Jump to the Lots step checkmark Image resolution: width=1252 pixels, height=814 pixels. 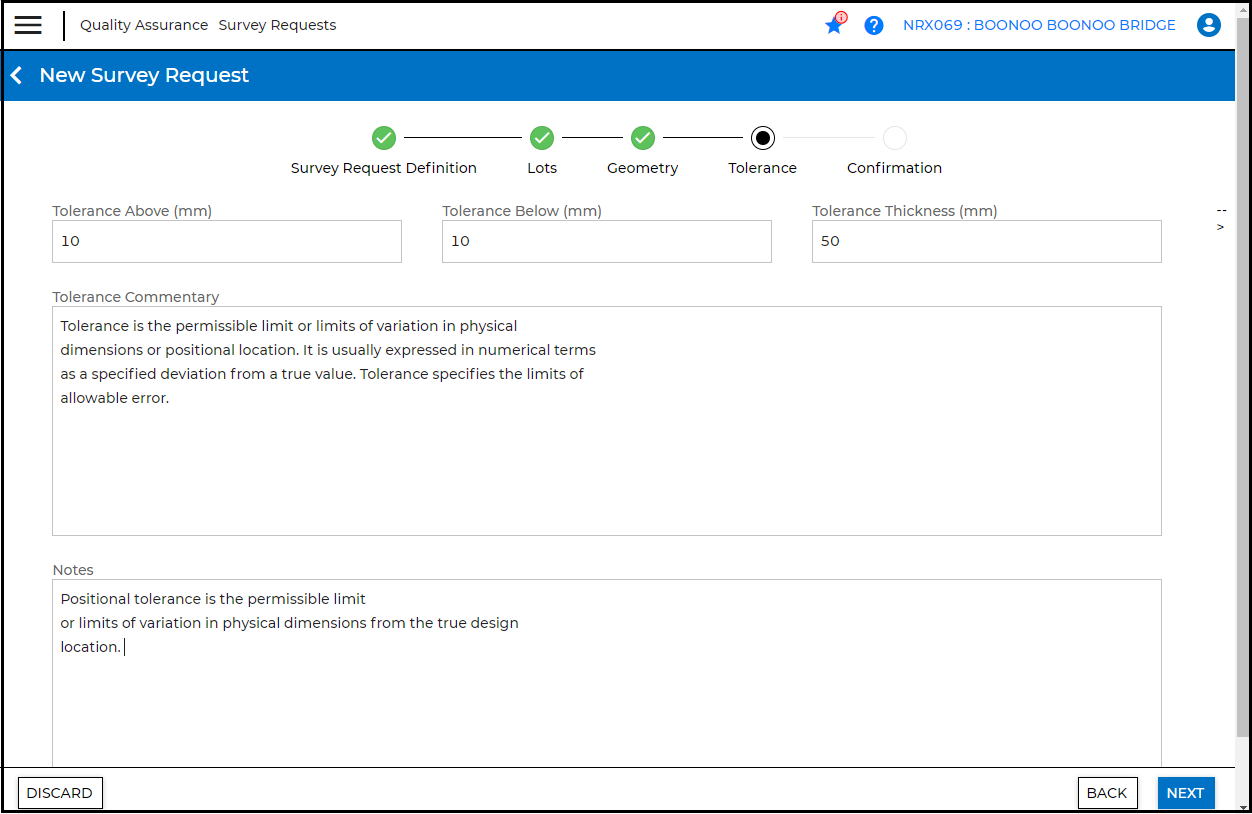coord(542,138)
